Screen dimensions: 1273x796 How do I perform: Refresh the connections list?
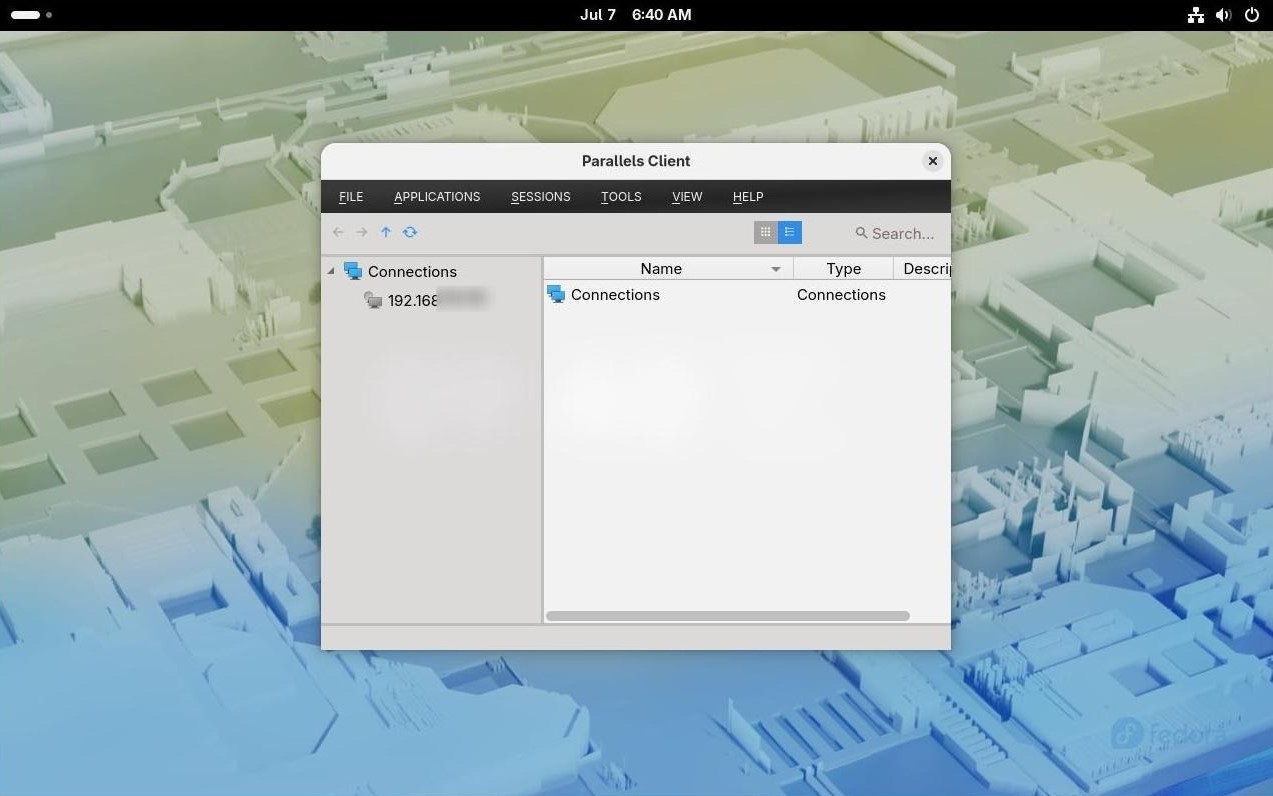tap(410, 232)
